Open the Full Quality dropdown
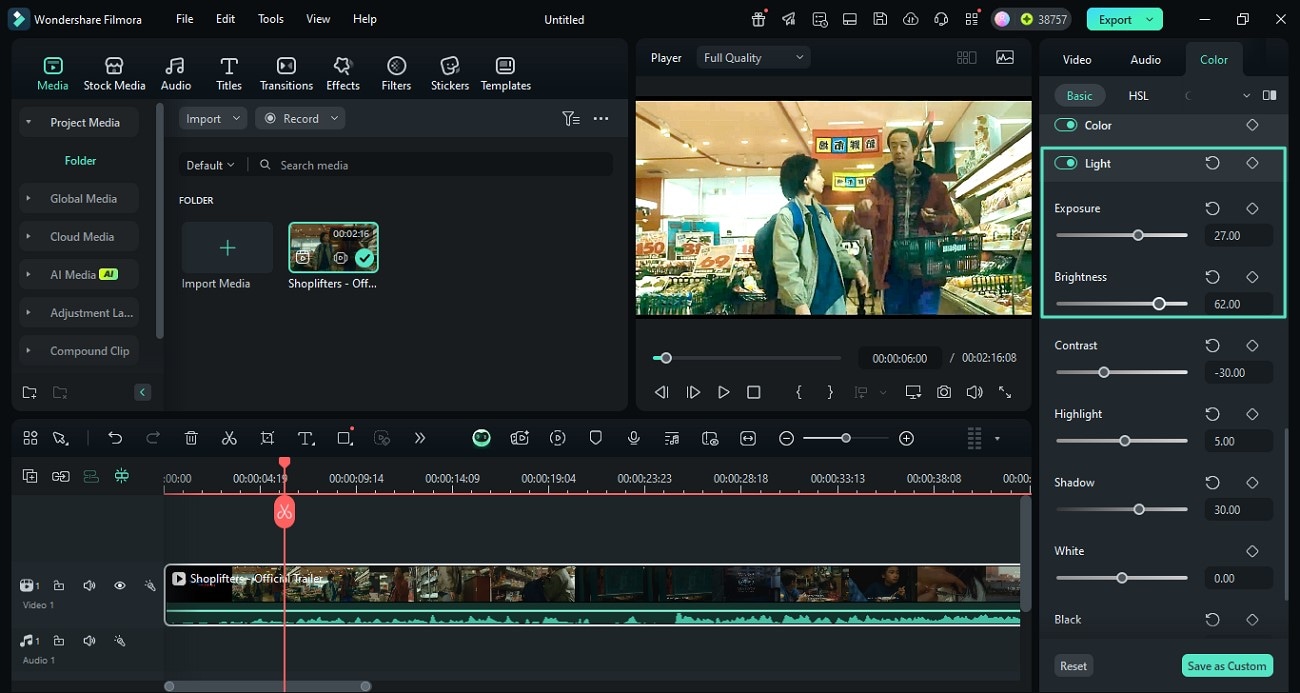Screen dimensions: 1300x693 pos(752,58)
